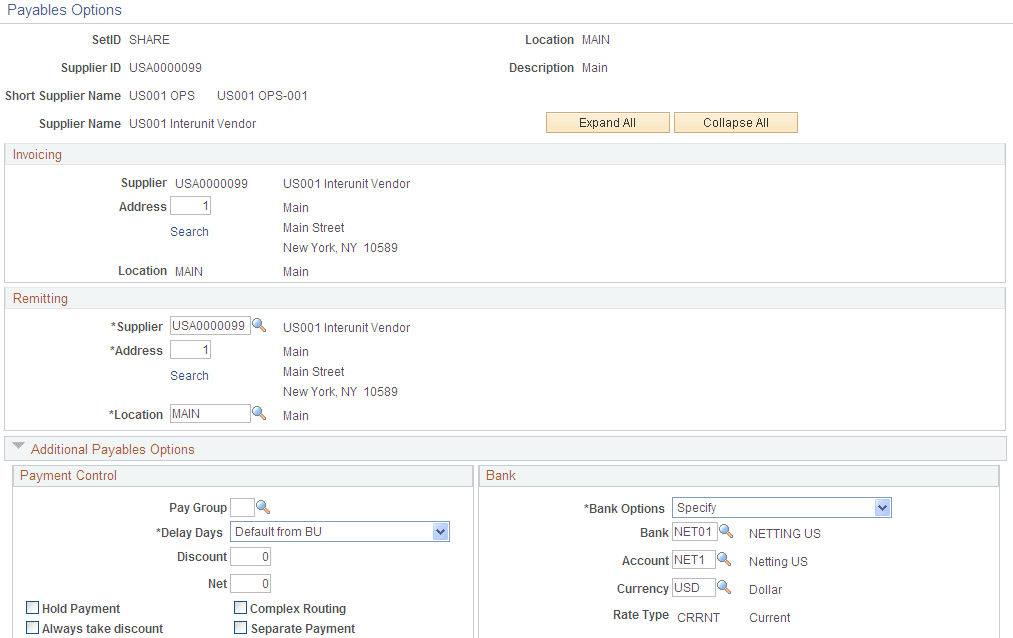Enable Complex Routing
The width and height of the screenshot is (1013, 638).
point(240,607)
